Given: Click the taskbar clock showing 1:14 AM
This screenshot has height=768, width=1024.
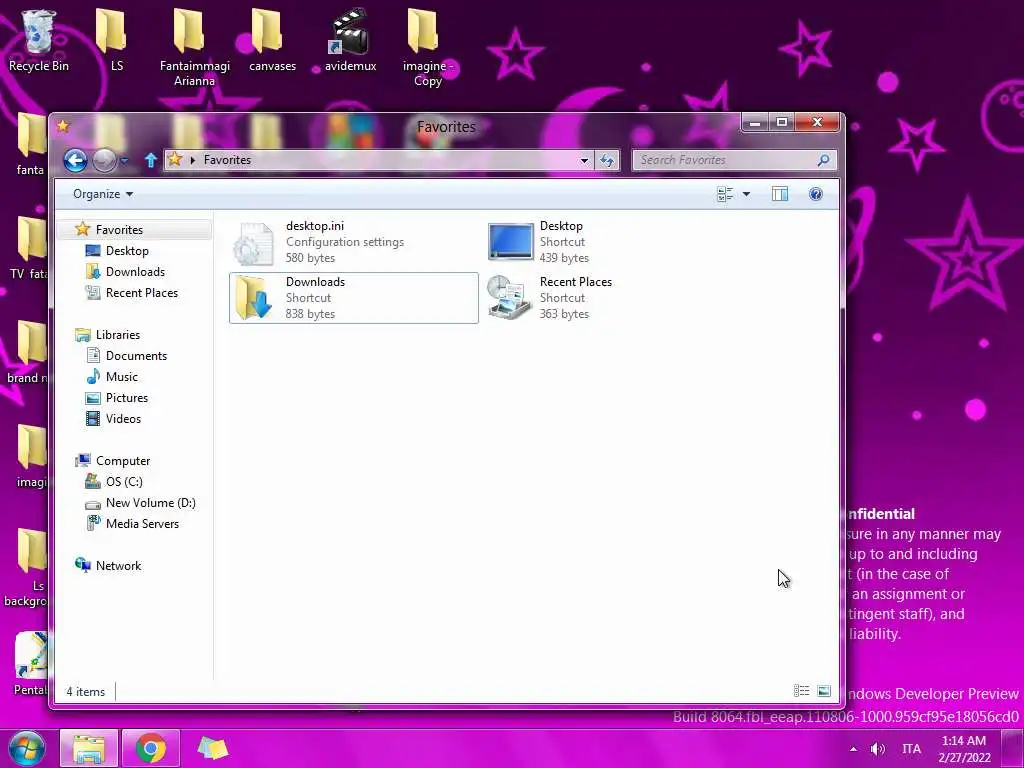Looking at the screenshot, I should [x=964, y=748].
